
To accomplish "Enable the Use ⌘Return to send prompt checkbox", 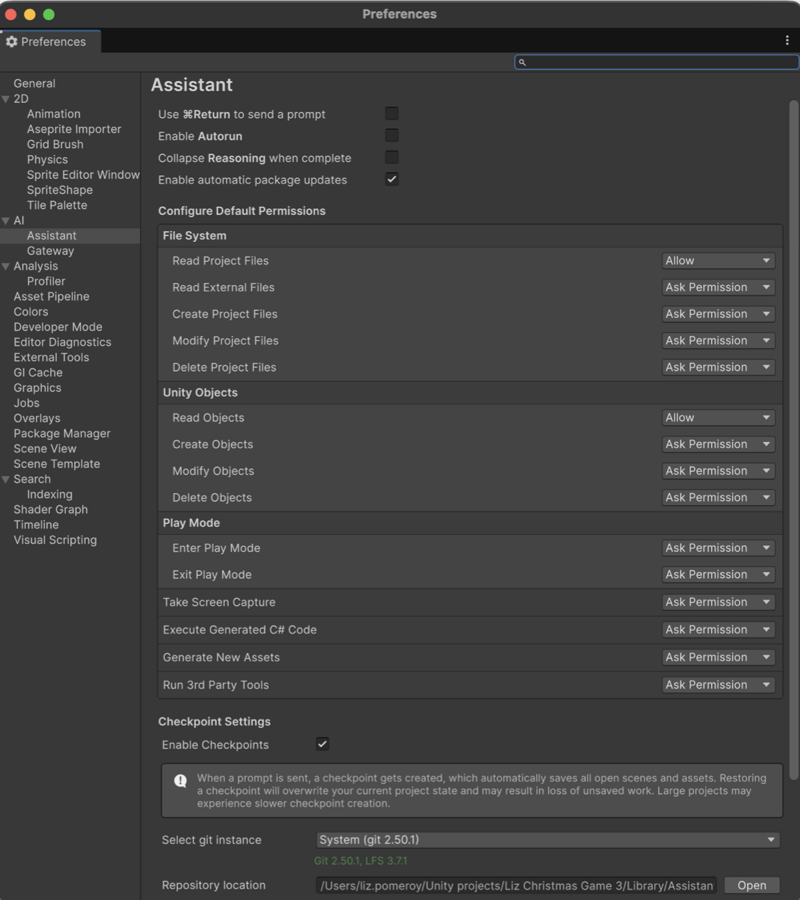I will pyautogui.click(x=390, y=114).
